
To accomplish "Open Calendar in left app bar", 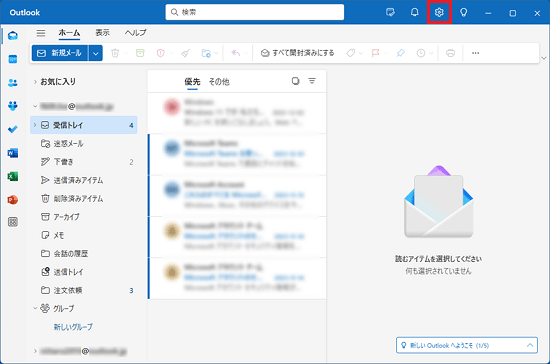I will pyautogui.click(x=13, y=59).
